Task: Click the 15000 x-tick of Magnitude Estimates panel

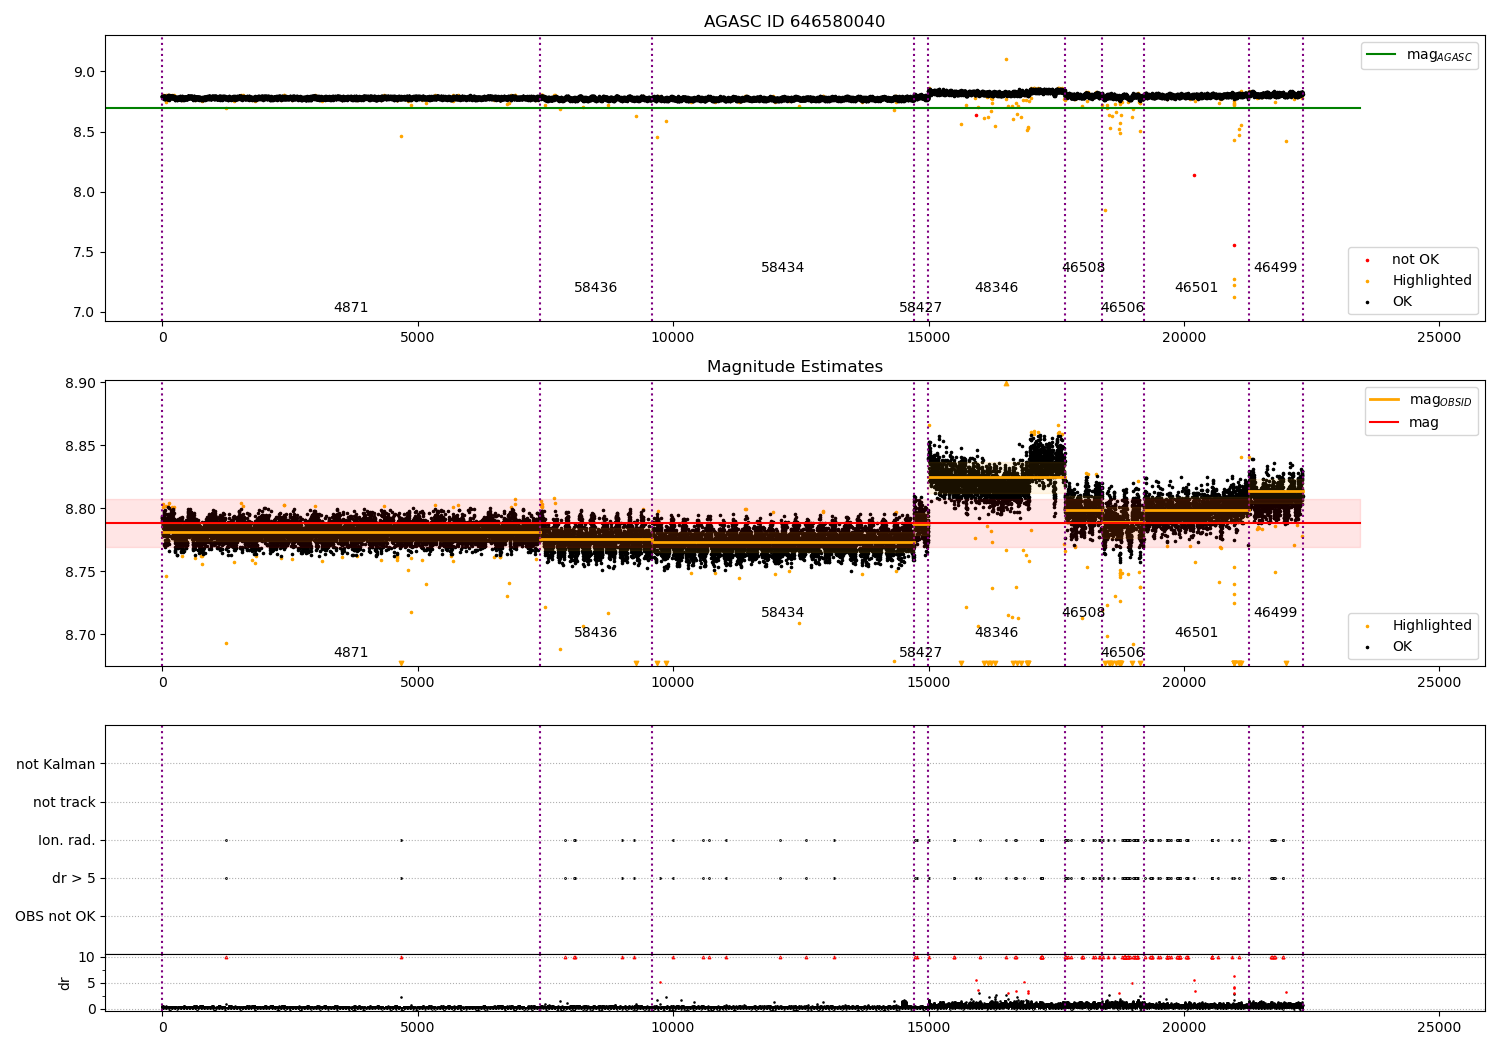Action: point(928,683)
